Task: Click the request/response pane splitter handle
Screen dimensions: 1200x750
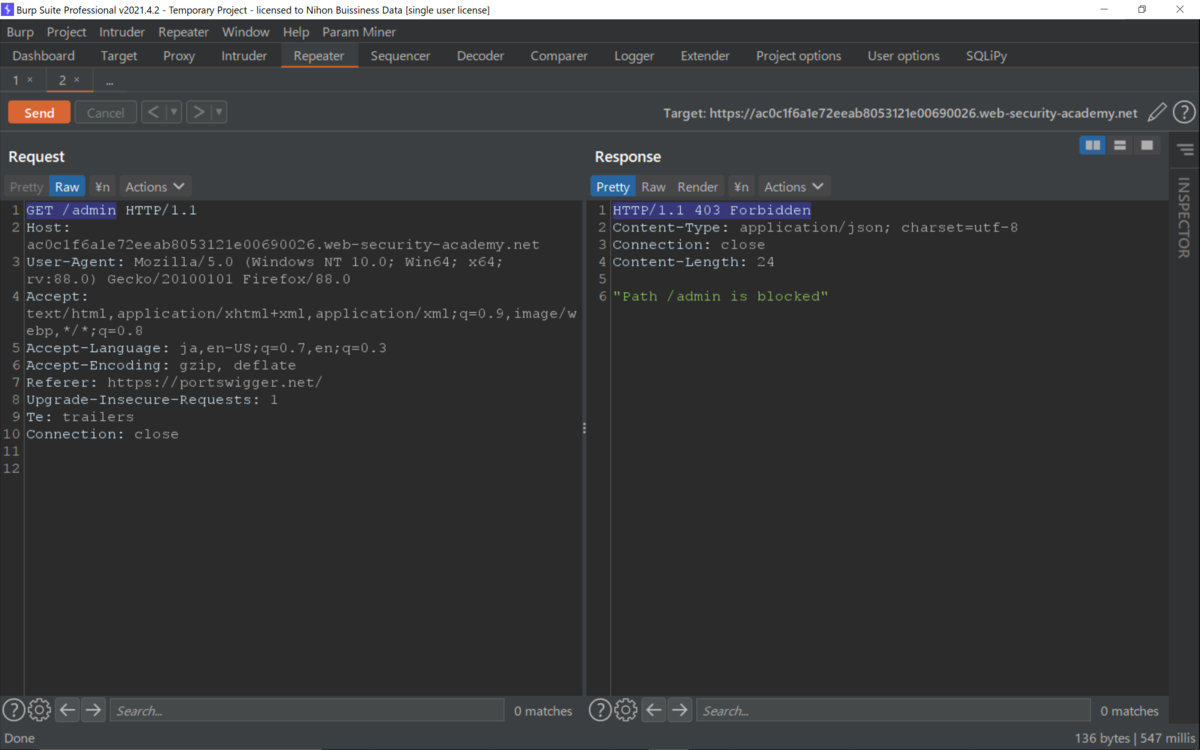Action: (x=584, y=428)
